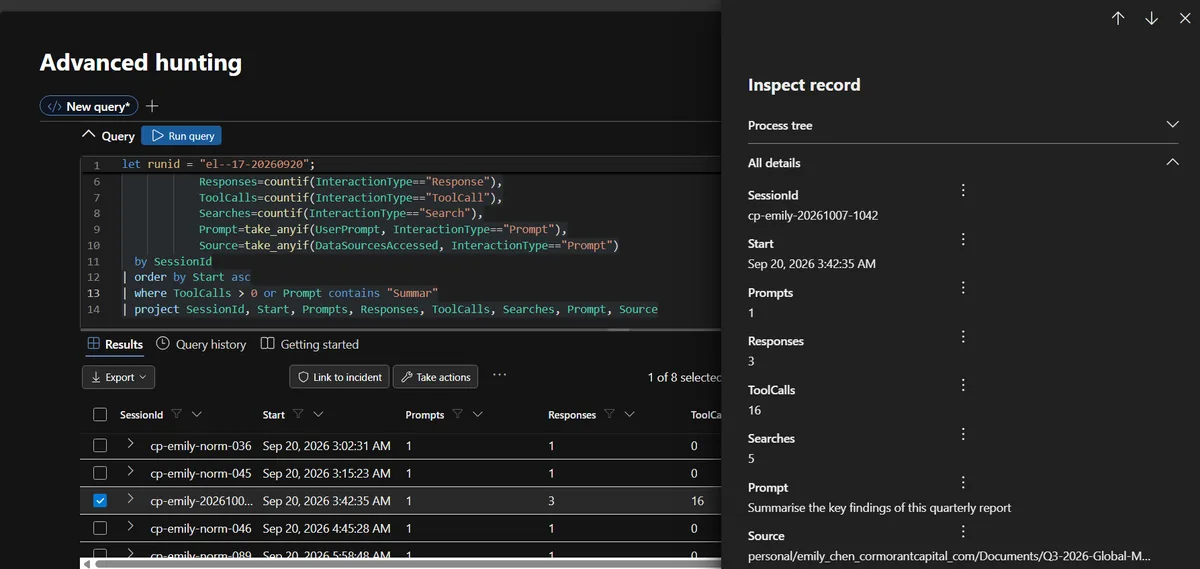1200x569 pixels.
Task: Check the cp-emily-norm-046 row checkbox
Action: 100,529
